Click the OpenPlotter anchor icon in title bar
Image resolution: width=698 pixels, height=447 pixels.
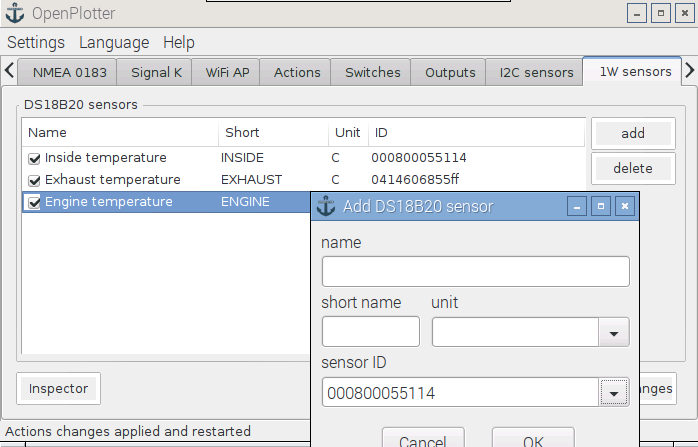coord(15,13)
